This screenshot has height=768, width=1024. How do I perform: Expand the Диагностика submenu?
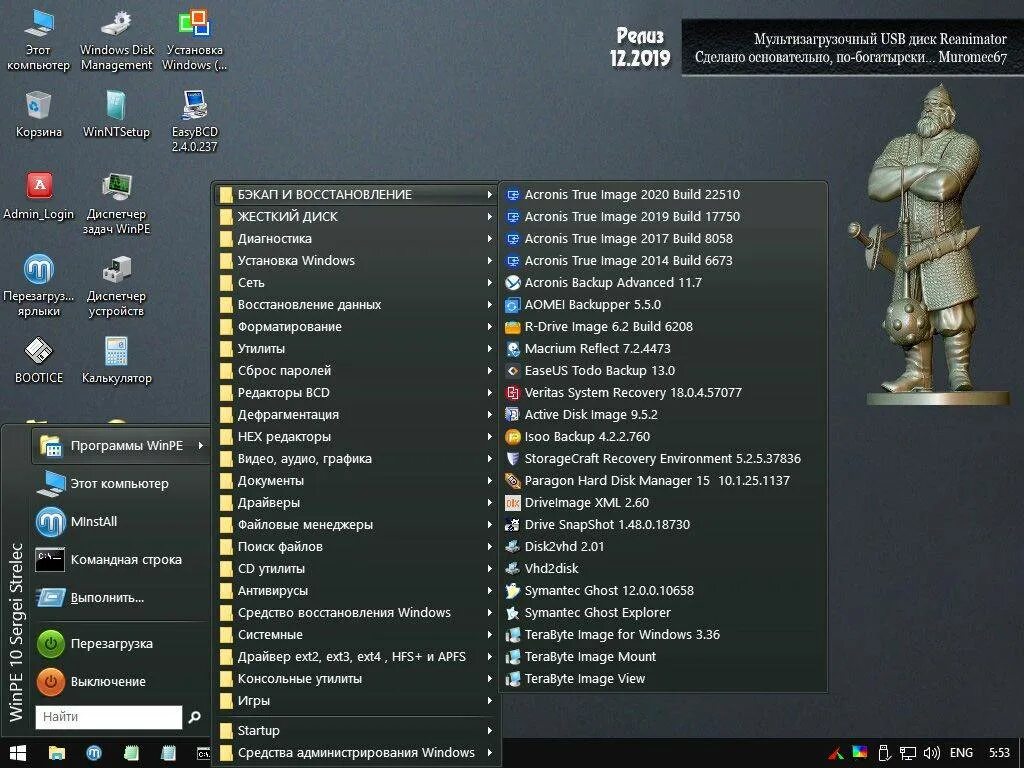[x=356, y=238]
